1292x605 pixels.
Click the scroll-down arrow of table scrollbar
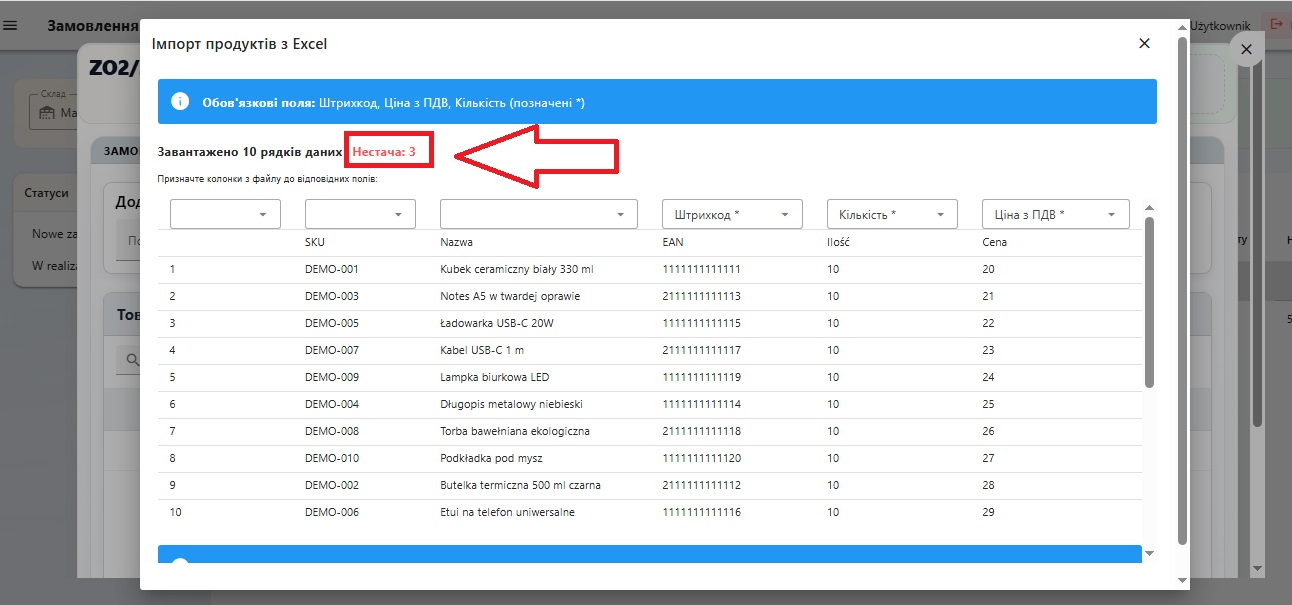pos(1149,553)
